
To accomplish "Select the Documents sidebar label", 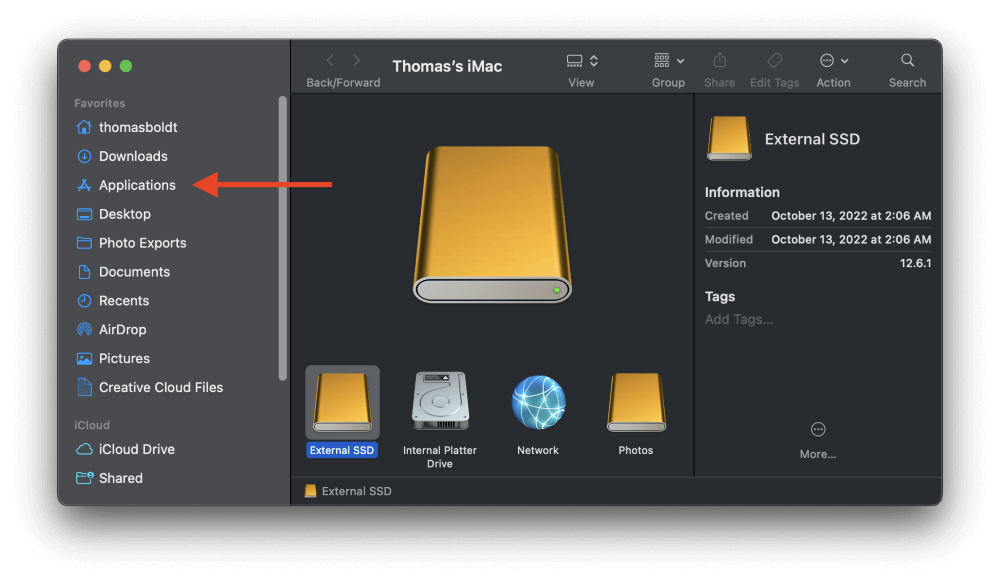I will (135, 272).
